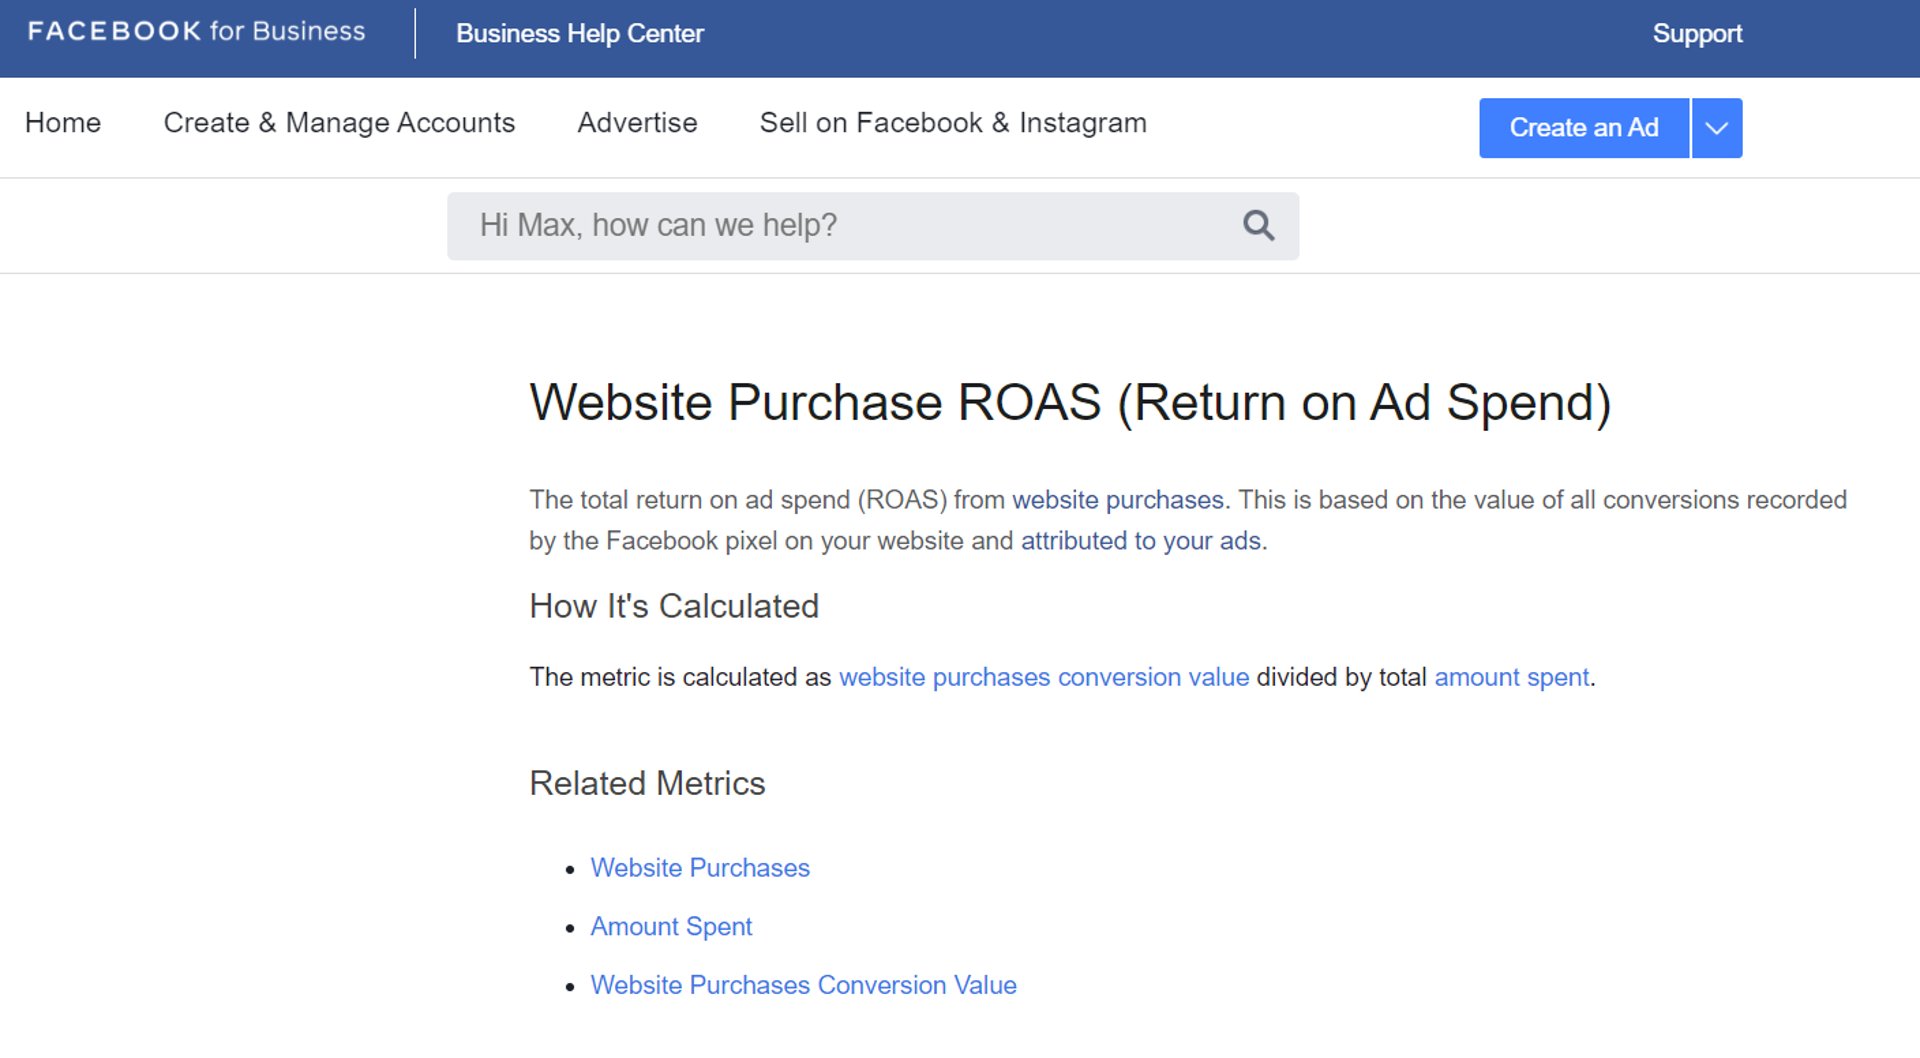Click the How It's Calculated heading
Image resolution: width=1920 pixels, height=1058 pixels.
[x=674, y=606]
